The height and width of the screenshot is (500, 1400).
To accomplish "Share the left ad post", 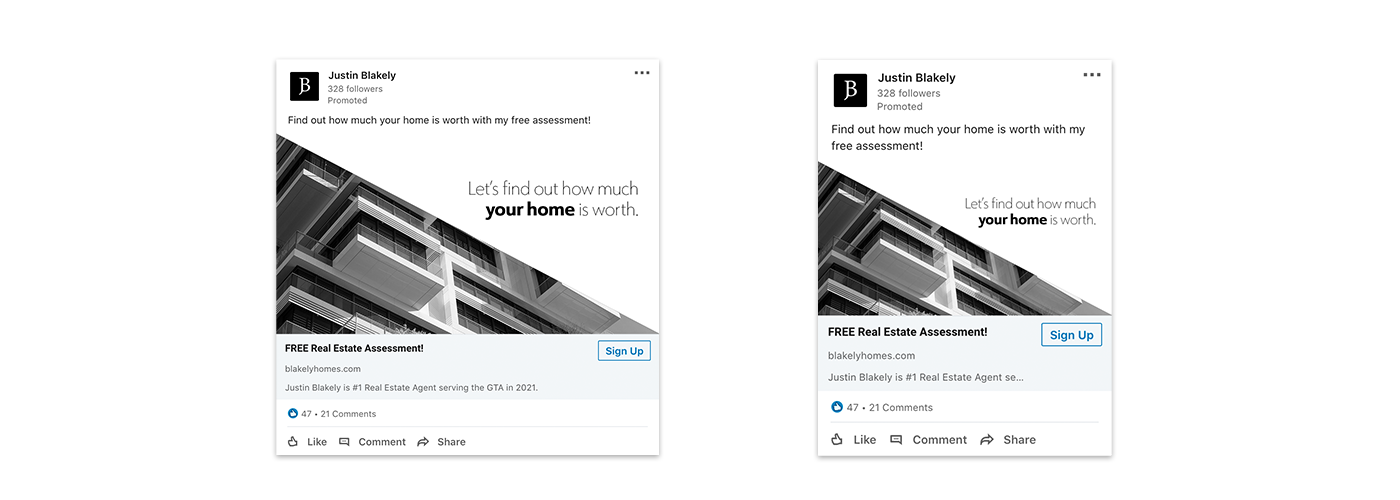I will (441, 441).
